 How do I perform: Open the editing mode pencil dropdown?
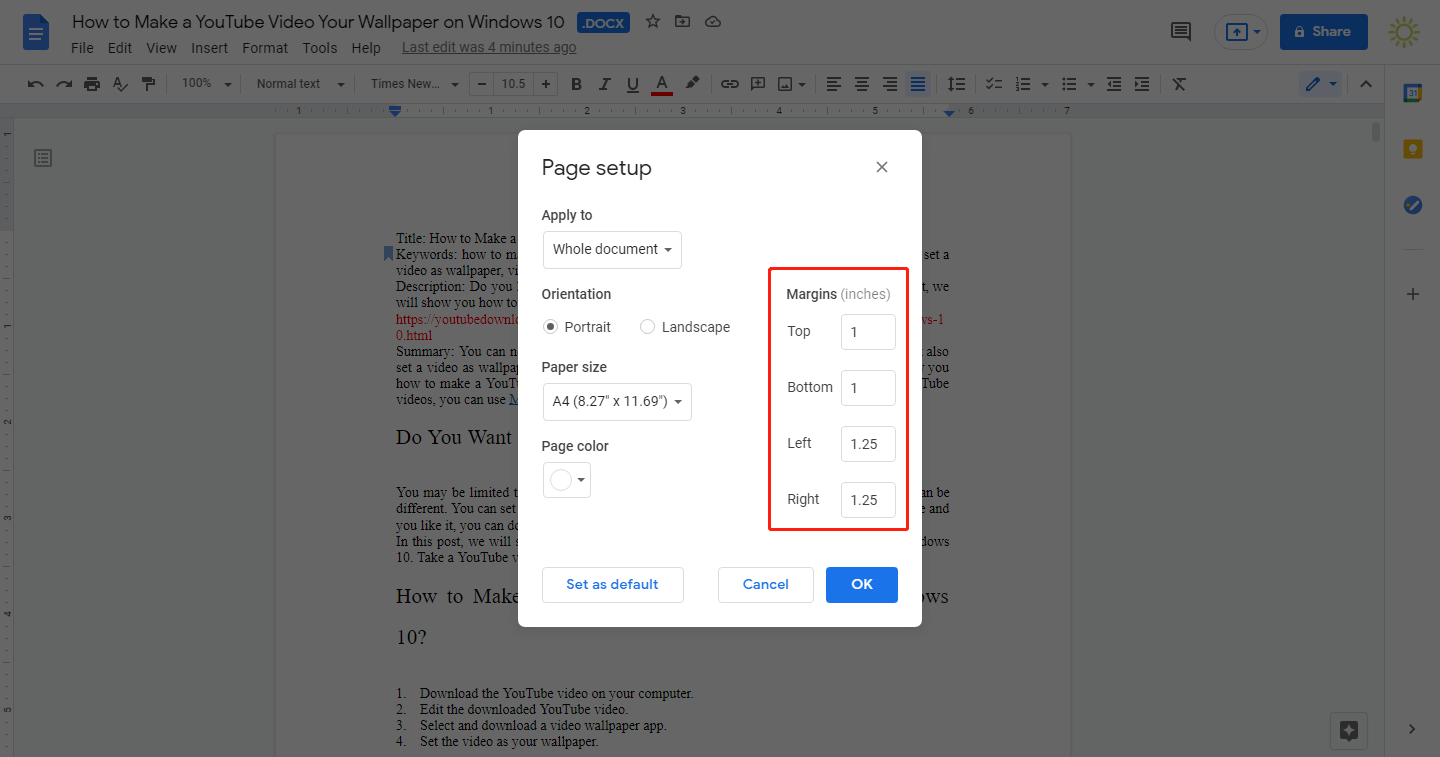[x=1321, y=84]
